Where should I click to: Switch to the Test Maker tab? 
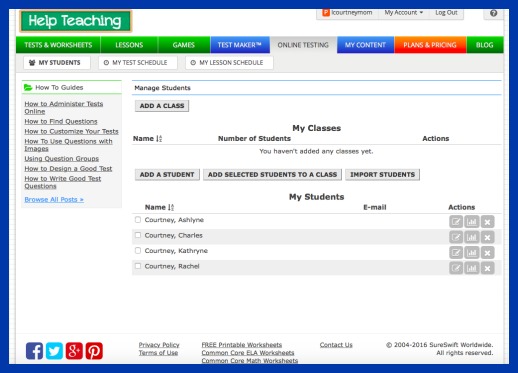click(x=240, y=45)
